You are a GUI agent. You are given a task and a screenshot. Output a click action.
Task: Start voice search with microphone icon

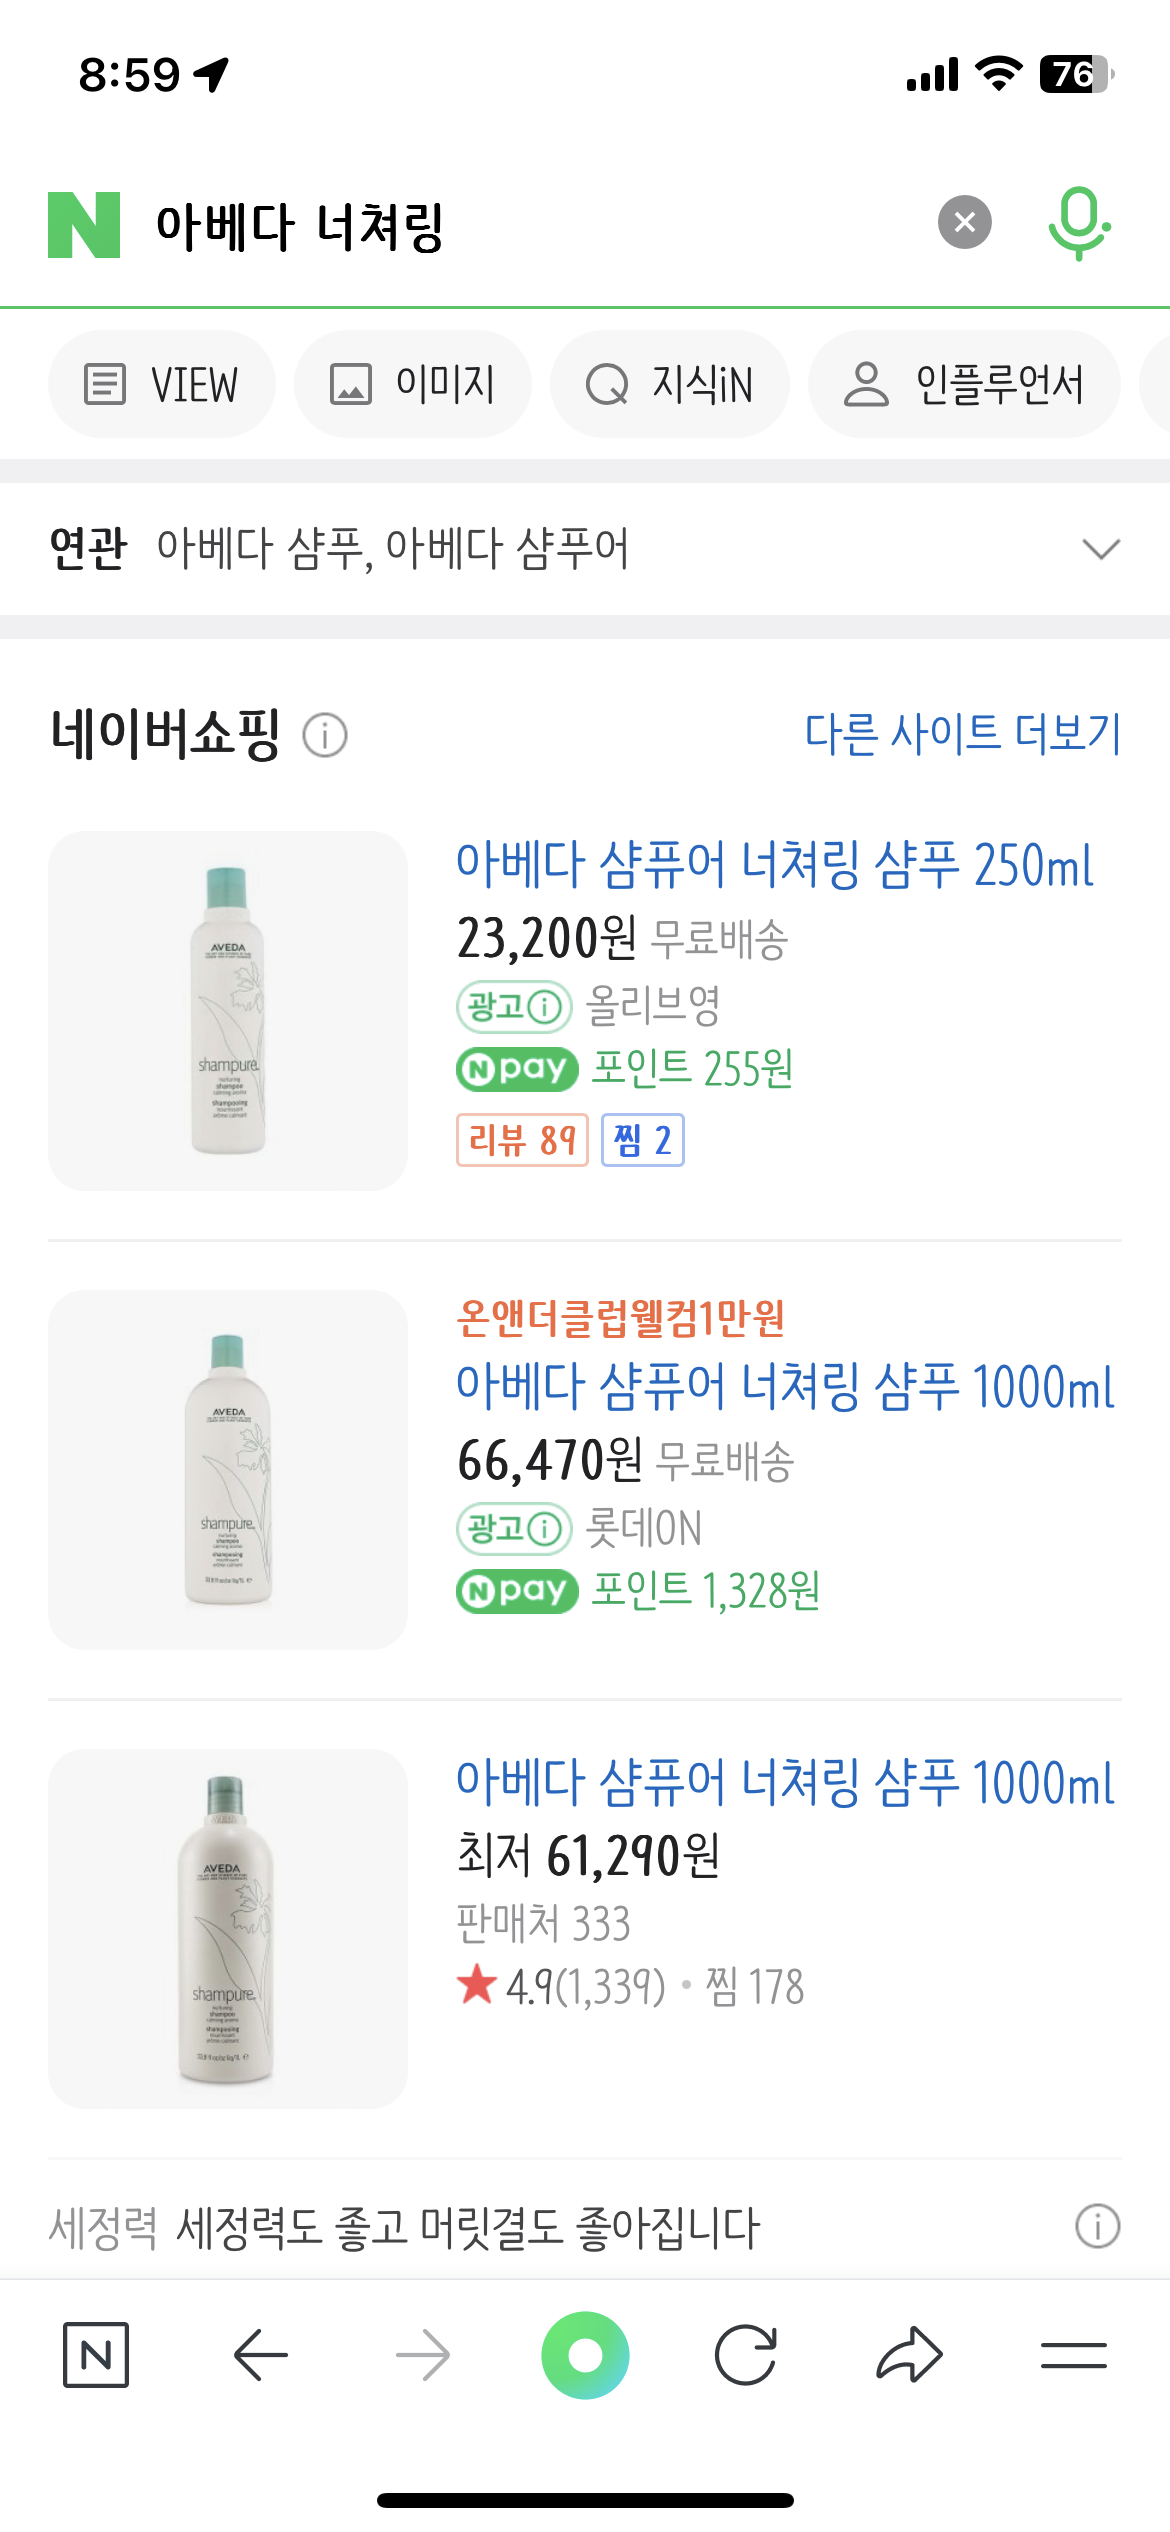pos(1078,222)
